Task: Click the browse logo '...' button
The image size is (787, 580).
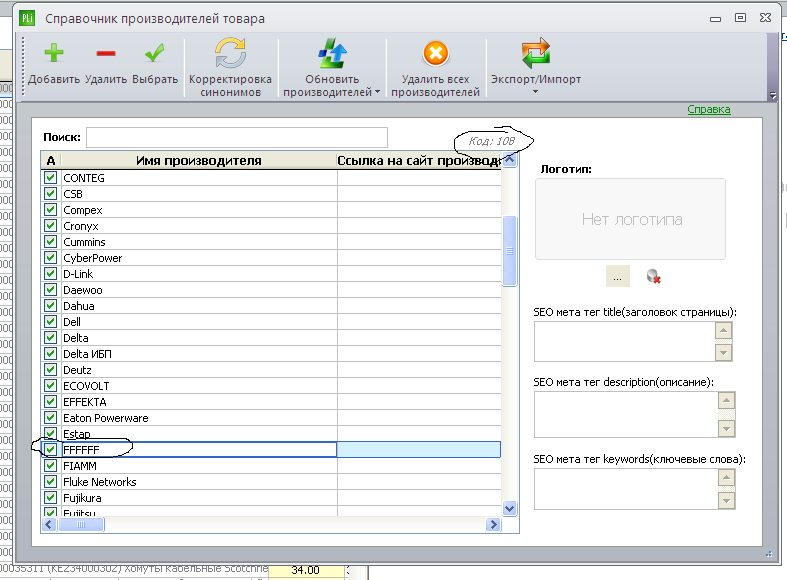Action: (x=617, y=276)
